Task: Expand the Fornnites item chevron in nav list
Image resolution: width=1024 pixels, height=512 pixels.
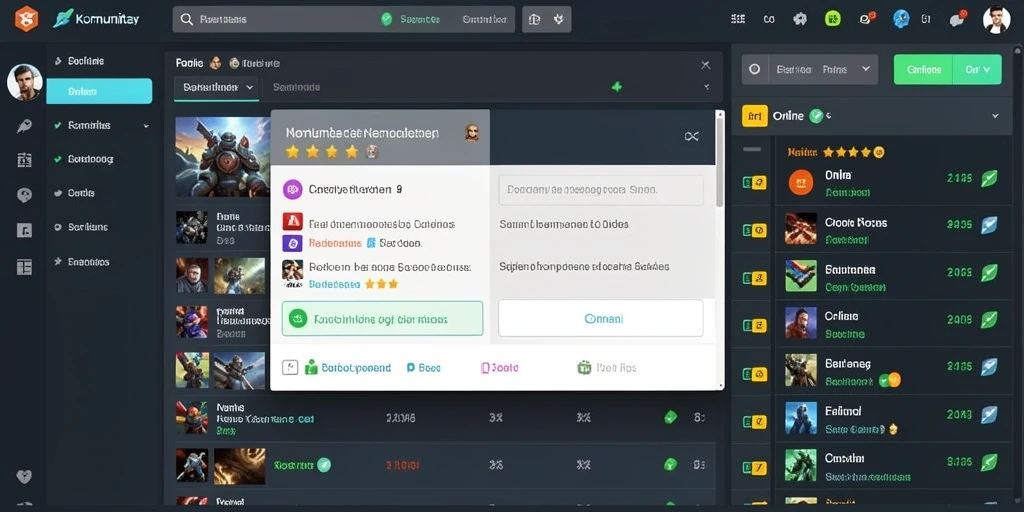Action: pos(146,125)
